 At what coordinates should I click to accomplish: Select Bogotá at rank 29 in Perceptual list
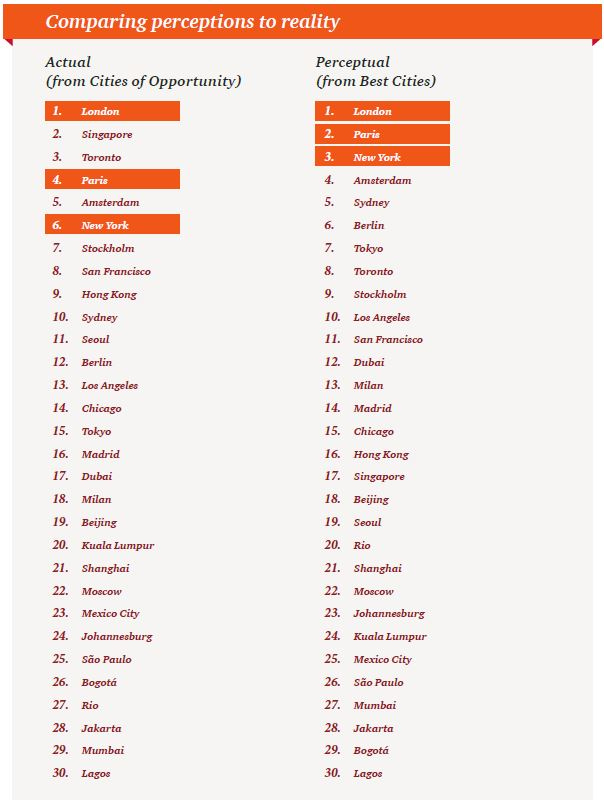371,750
